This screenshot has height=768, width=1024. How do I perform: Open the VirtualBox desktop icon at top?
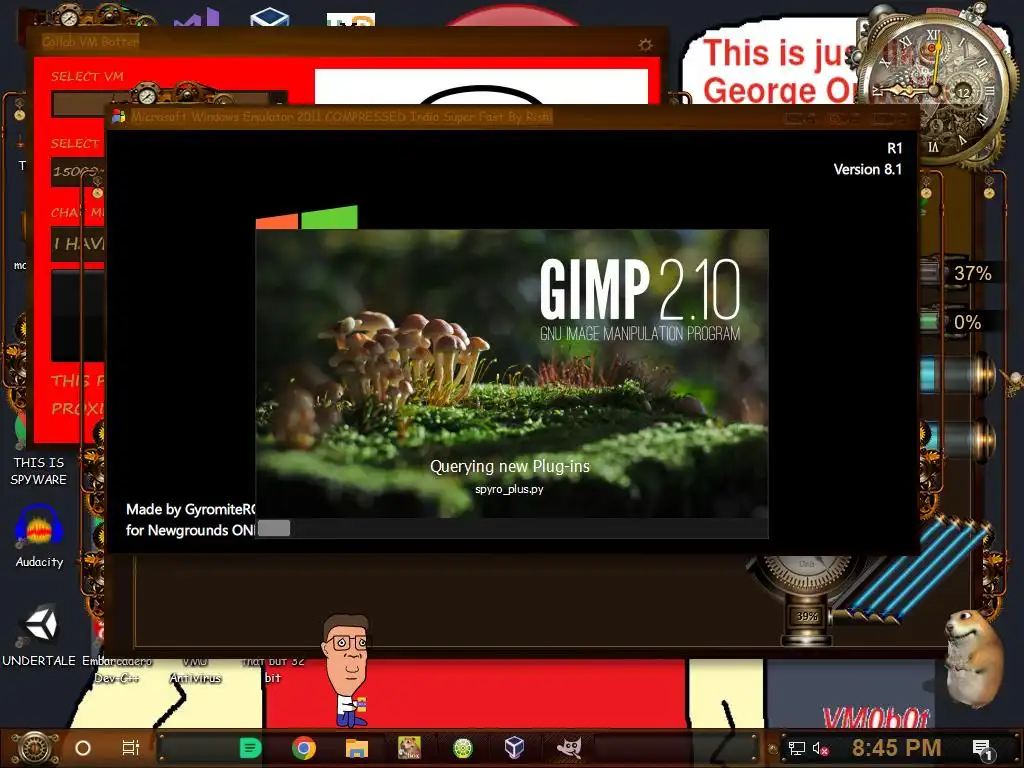[x=270, y=17]
